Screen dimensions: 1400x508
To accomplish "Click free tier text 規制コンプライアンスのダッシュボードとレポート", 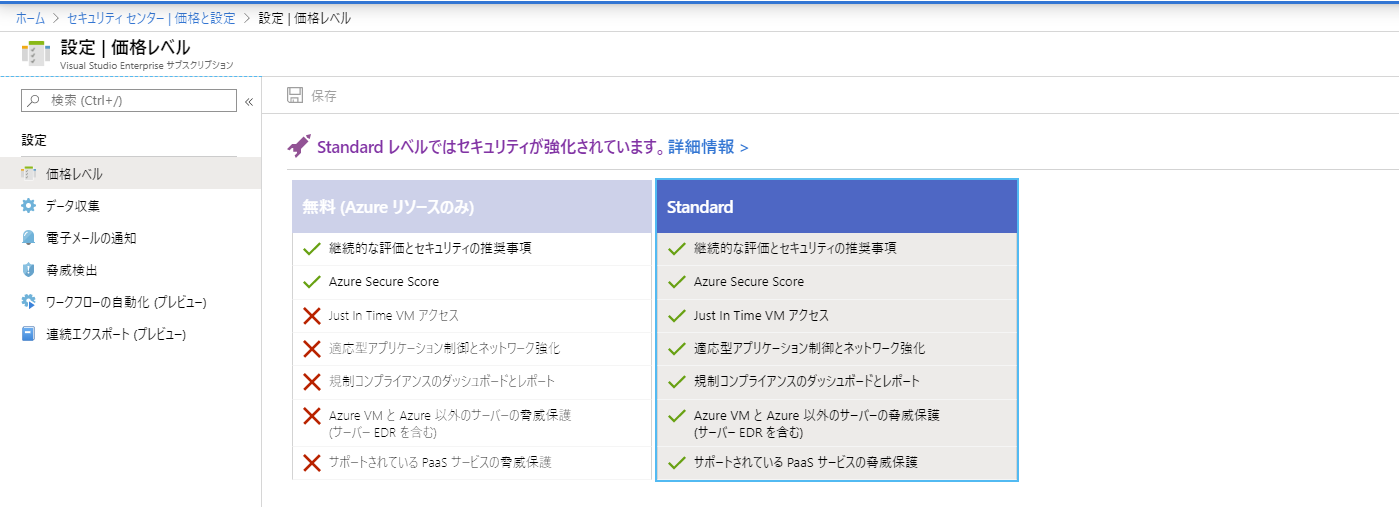I will pos(442,381).
